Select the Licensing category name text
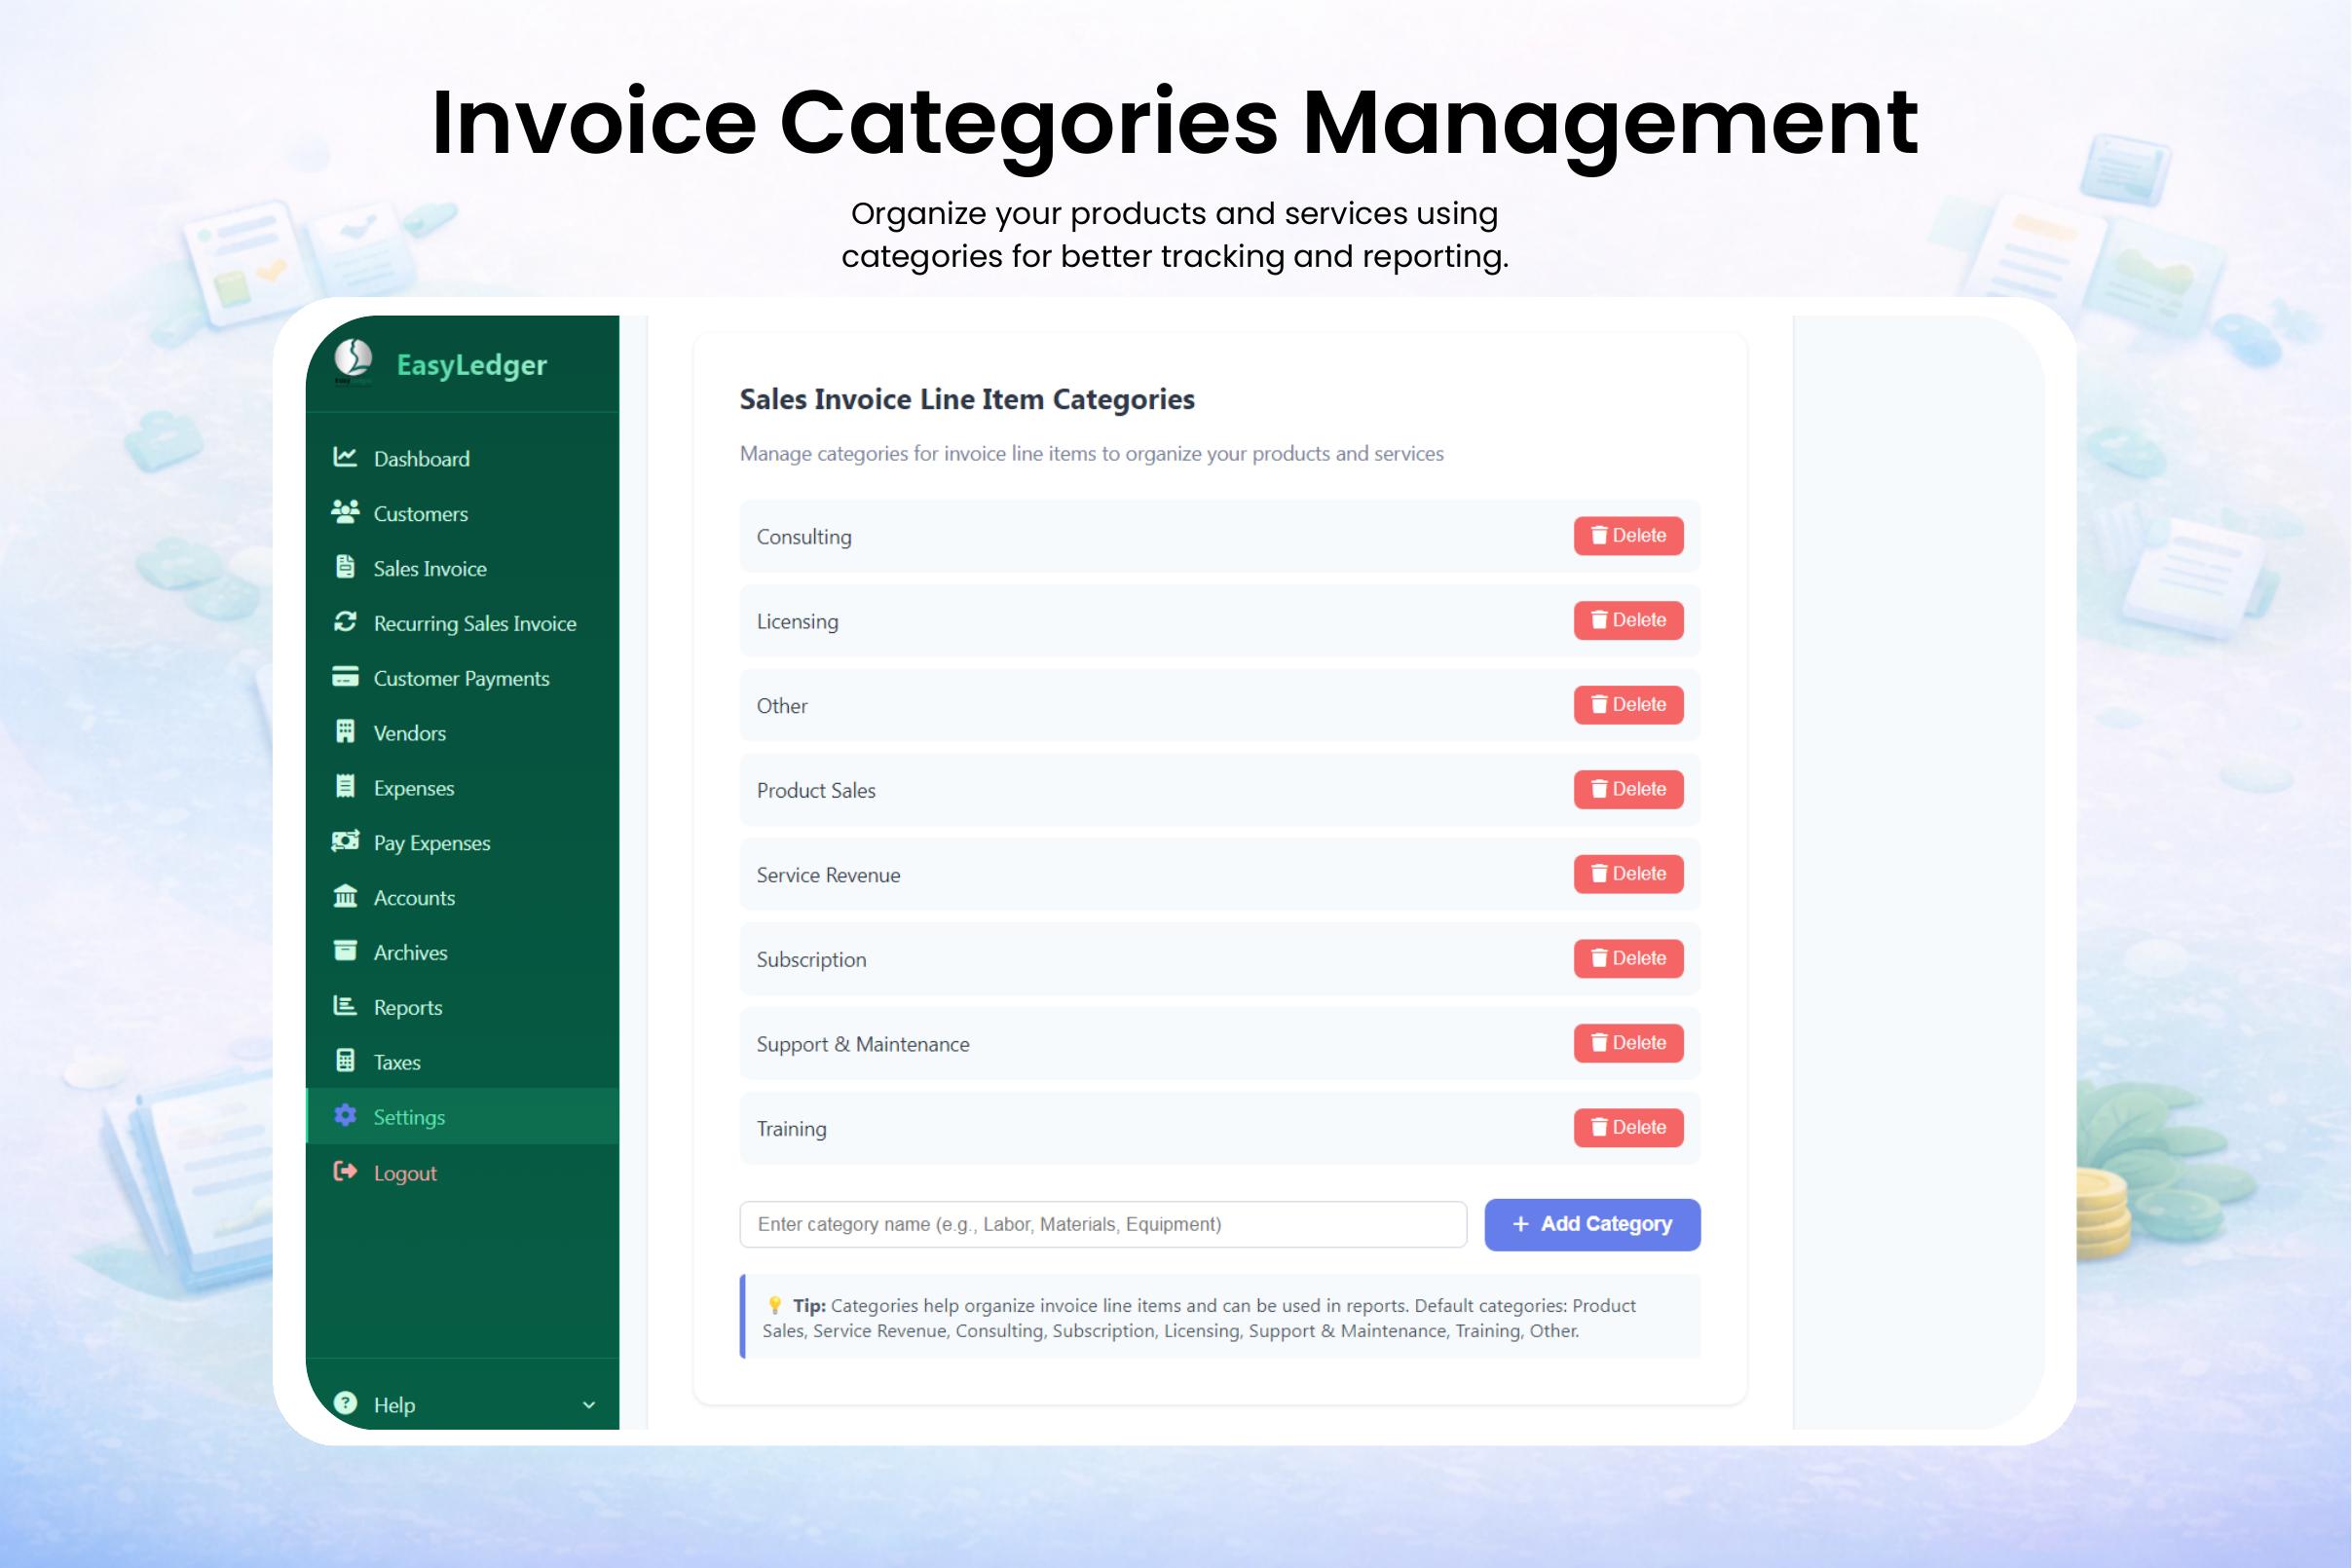This screenshot has height=1568, width=2352. click(797, 622)
